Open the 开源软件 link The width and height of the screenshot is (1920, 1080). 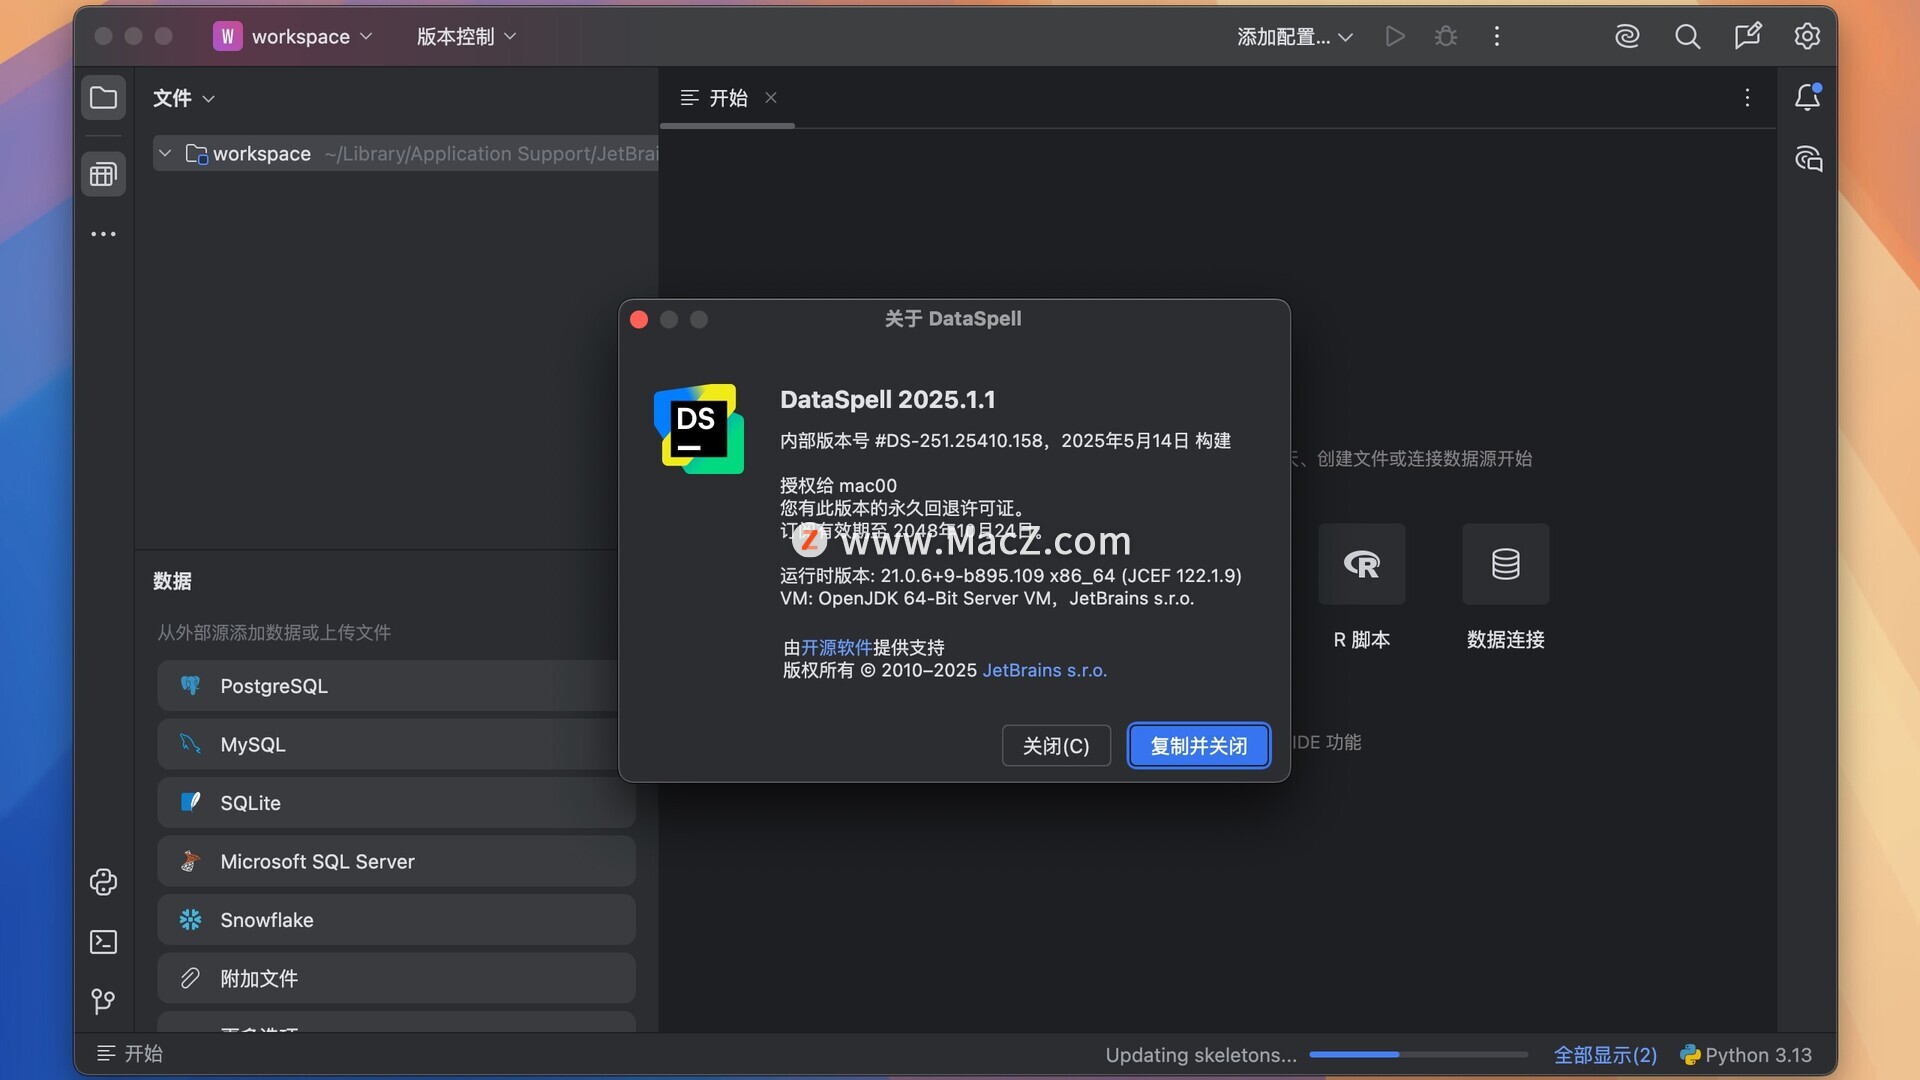pyautogui.click(x=836, y=648)
